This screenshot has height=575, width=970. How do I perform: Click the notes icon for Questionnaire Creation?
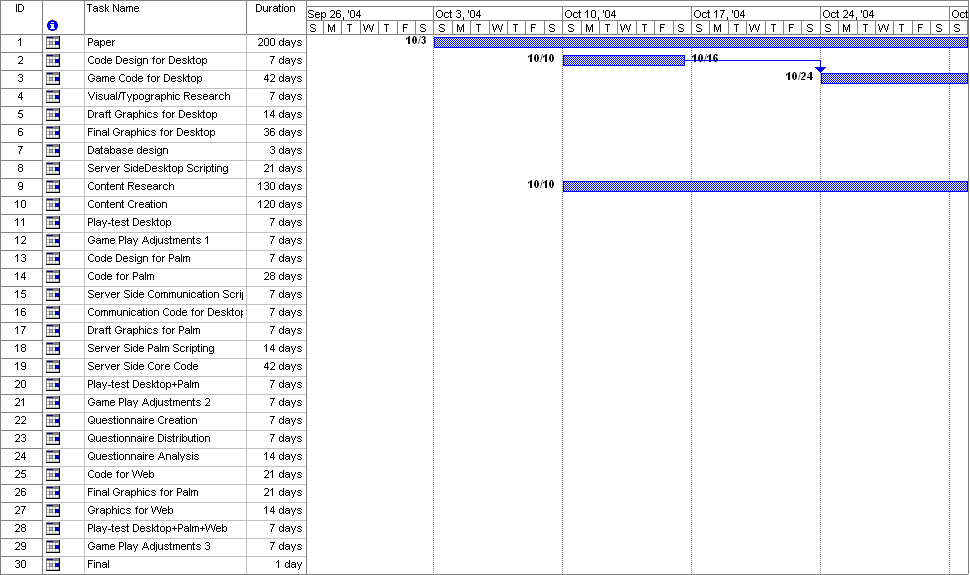(x=53, y=421)
